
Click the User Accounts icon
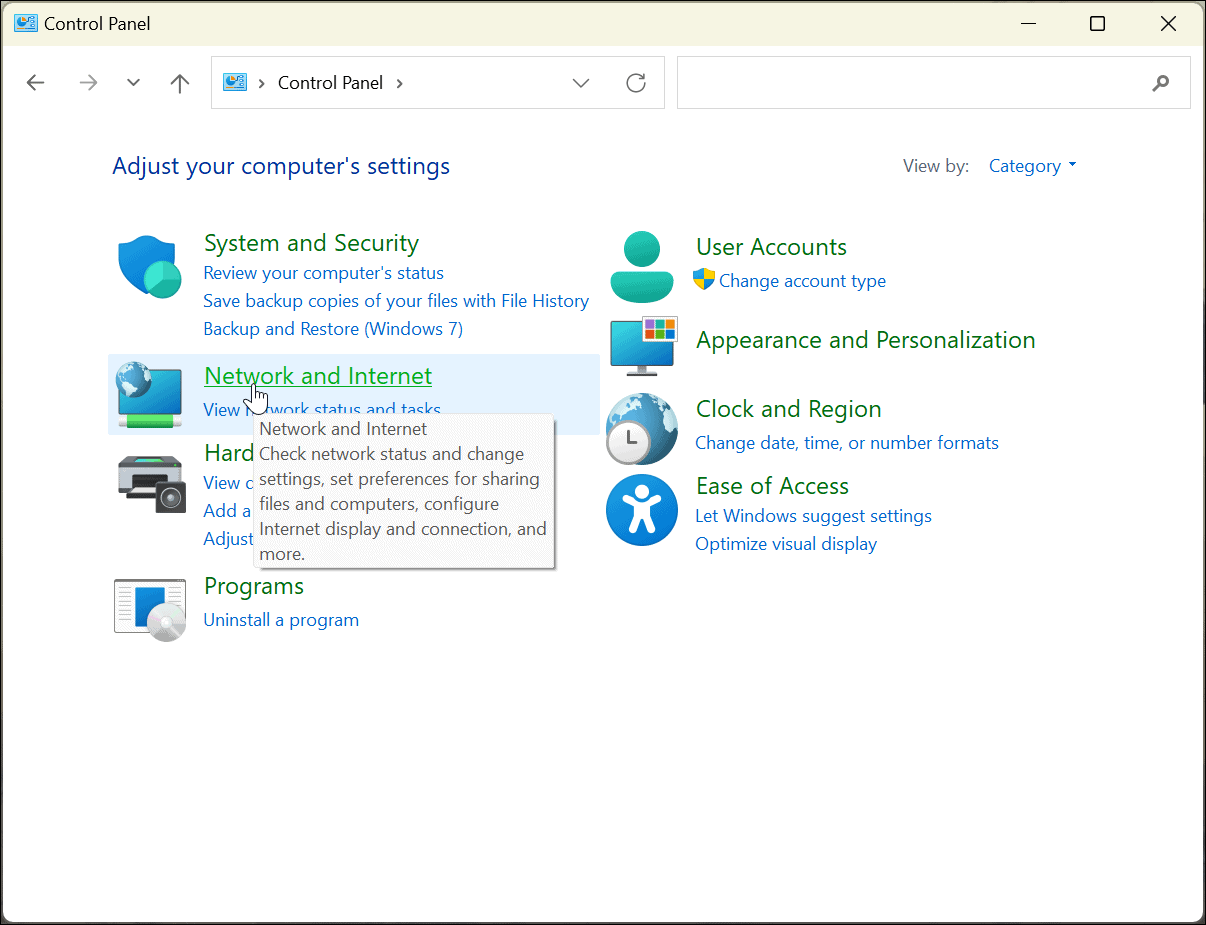[641, 266]
